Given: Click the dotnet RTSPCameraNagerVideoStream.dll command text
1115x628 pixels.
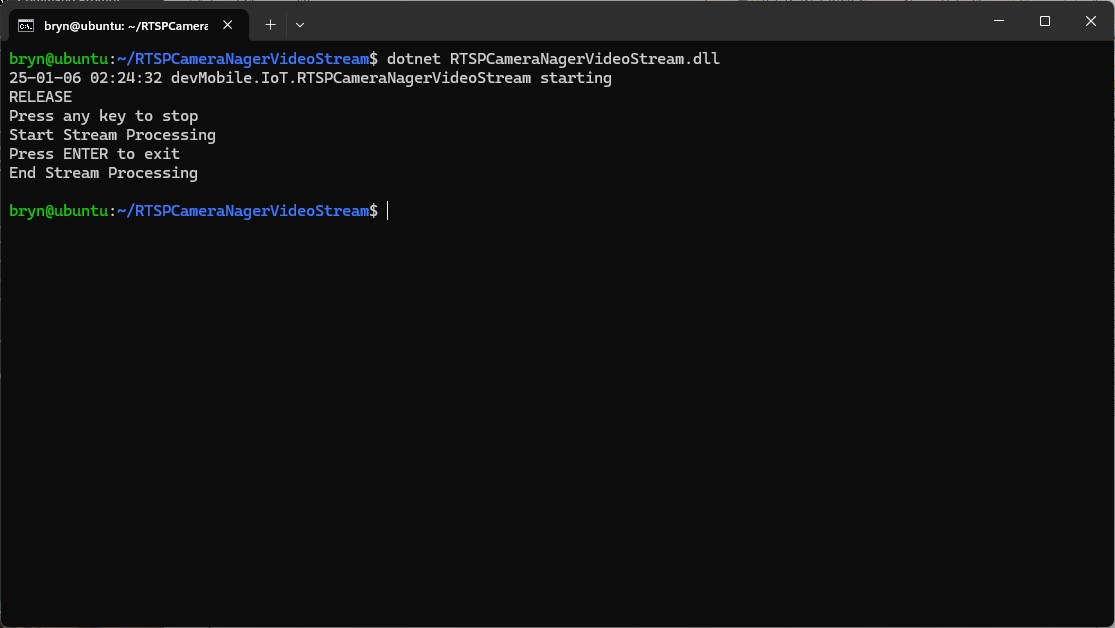Looking at the screenshot, I should pyautogui.click(x=553, y=59).
